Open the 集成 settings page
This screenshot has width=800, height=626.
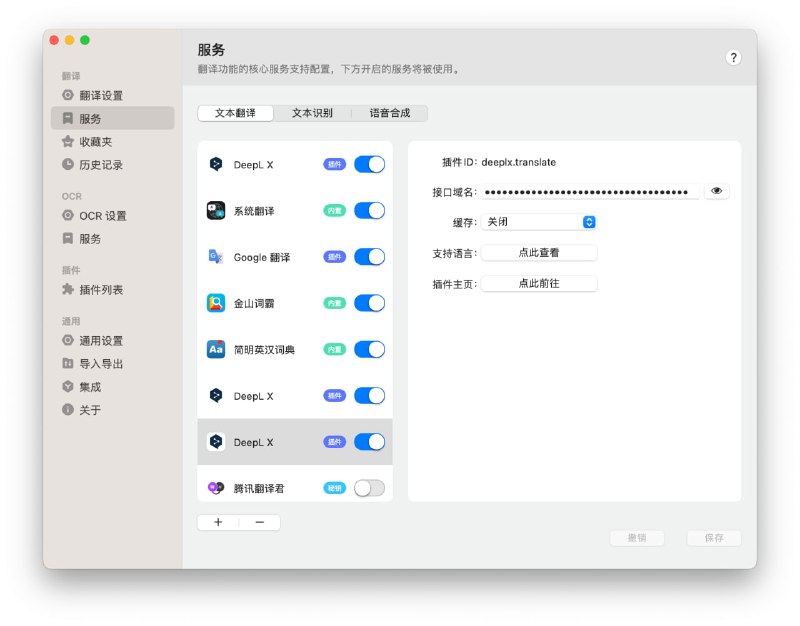85,387
